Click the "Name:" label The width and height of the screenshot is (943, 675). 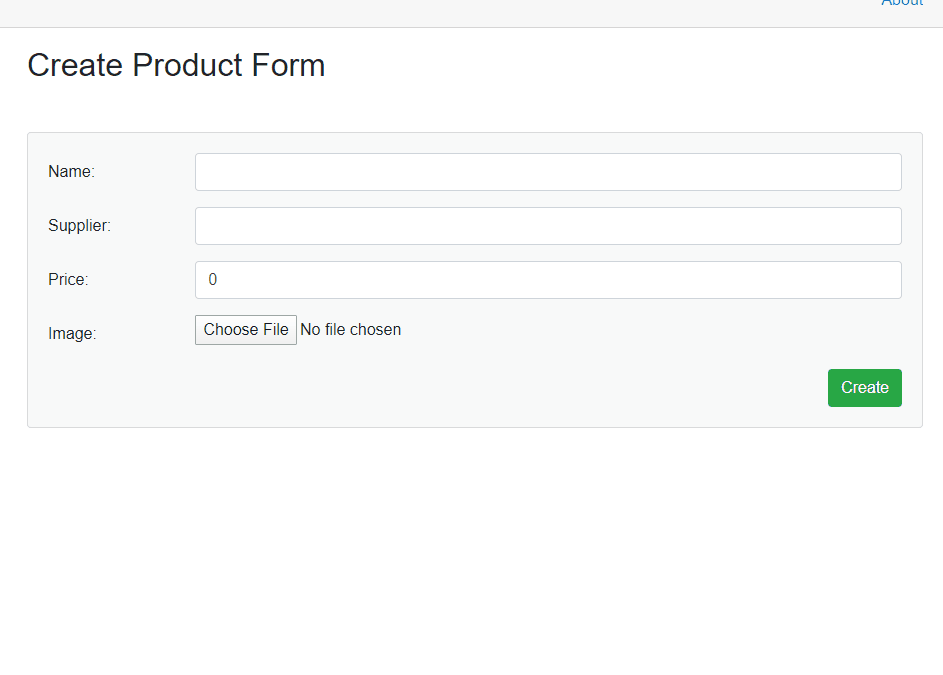coord(71,172)
